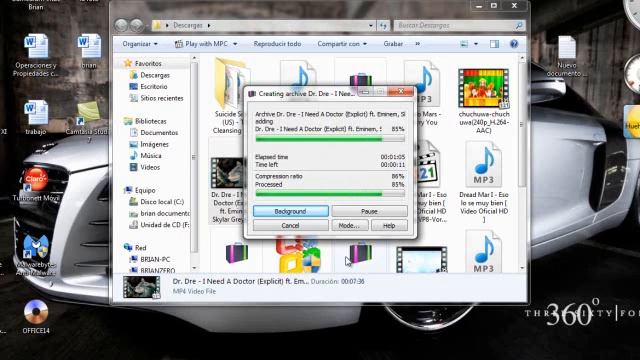Open Disco local (C:)
This screenshot has width=640, height=360.
[162, 202]
